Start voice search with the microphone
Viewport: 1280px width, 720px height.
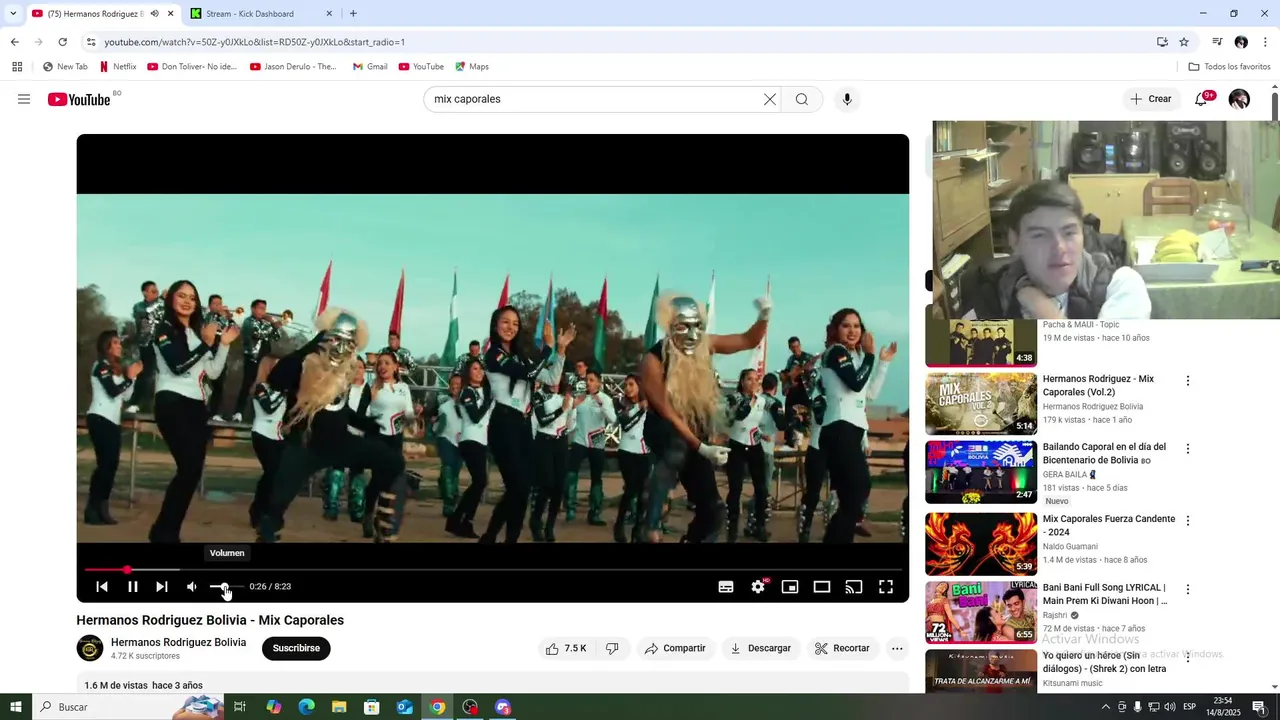(847, 99)
